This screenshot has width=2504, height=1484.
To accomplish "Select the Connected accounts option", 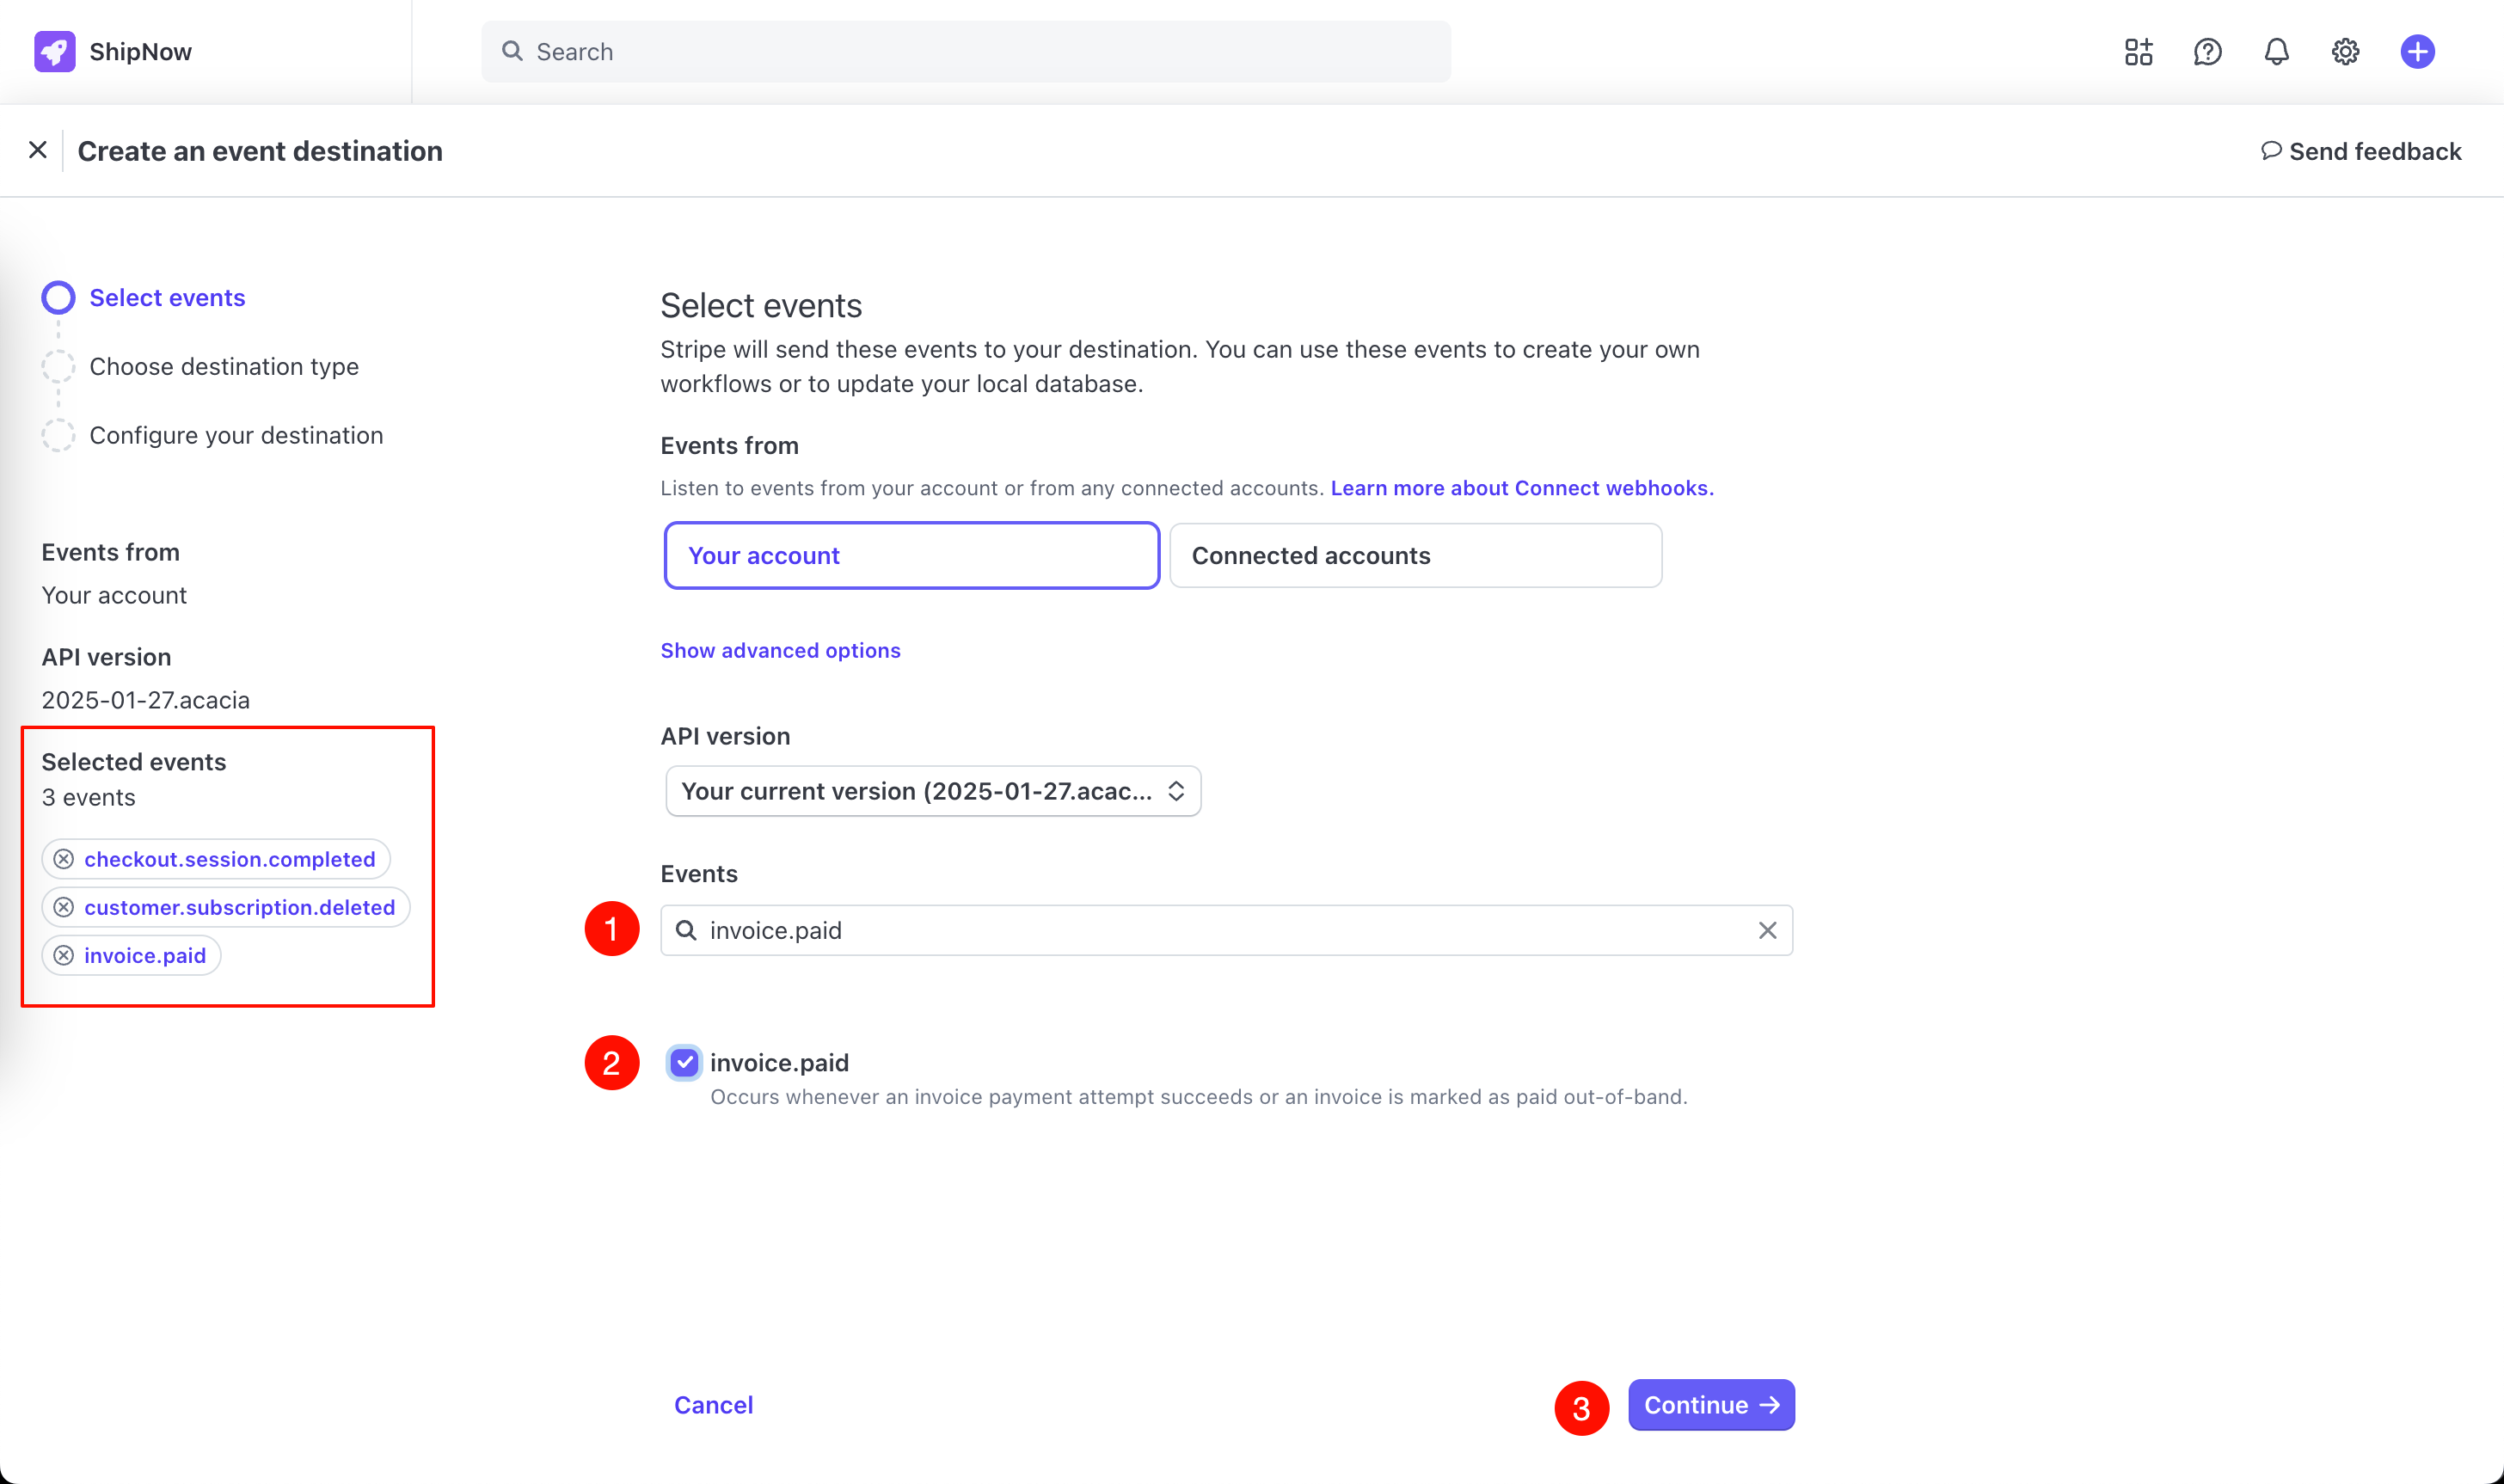I will [x=1415, y=555].
